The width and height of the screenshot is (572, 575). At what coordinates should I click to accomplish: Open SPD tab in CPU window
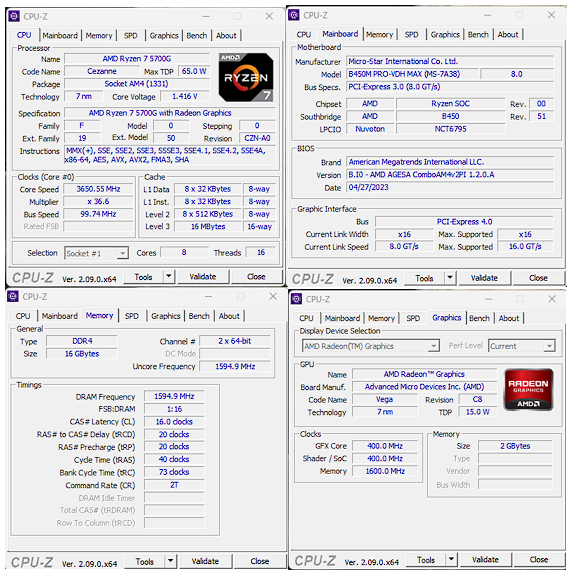coord(131,36)
